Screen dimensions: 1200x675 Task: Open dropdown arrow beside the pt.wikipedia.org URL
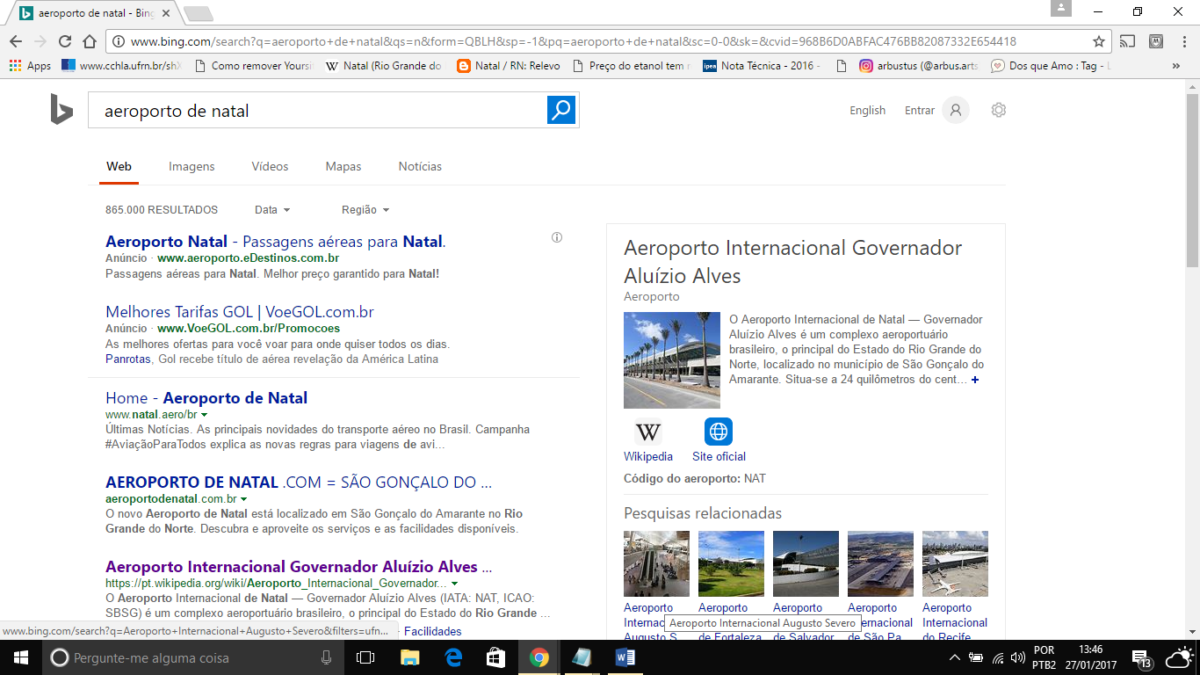(454, 583)
